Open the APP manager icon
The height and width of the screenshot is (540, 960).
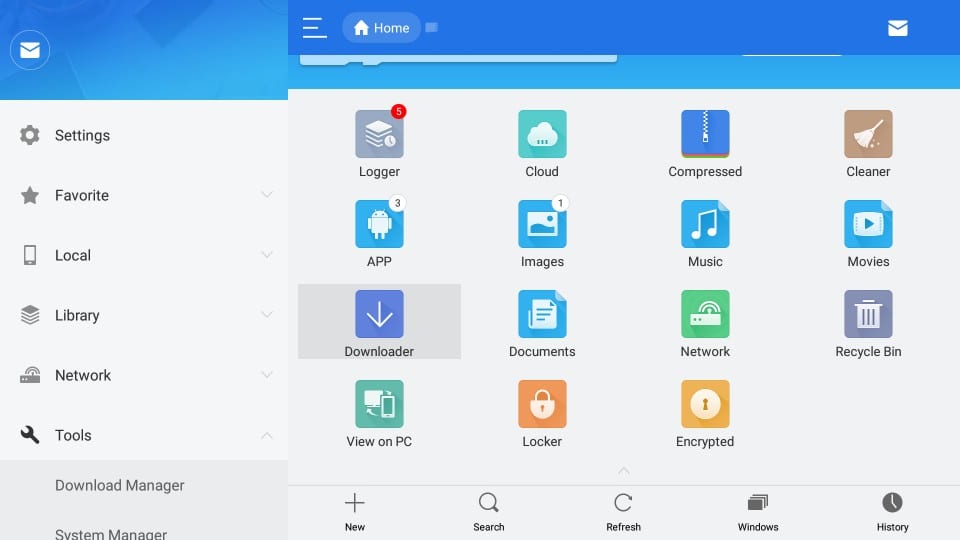coord(379,224)
